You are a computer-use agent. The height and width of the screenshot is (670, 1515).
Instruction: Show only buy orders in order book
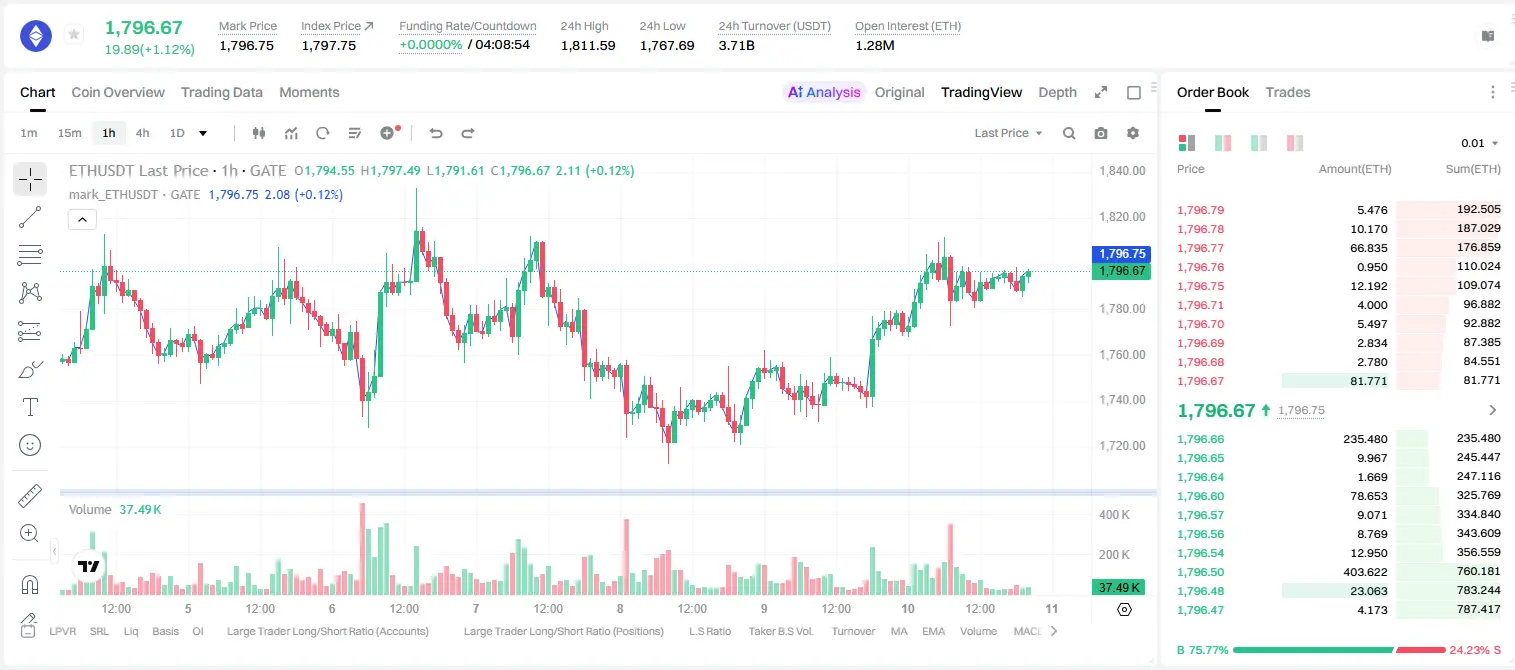(1259, 143)
